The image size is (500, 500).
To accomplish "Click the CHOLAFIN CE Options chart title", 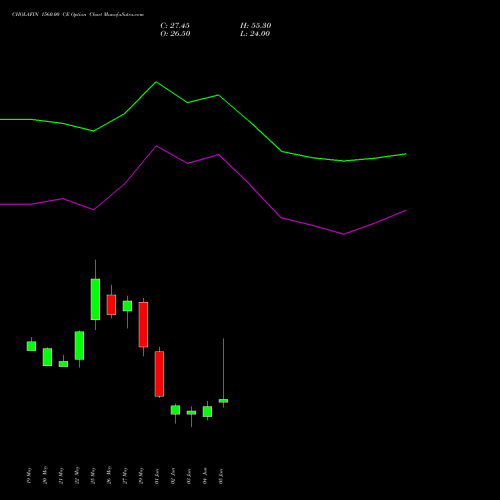I will pyautogui.click(x=78, y=15).
